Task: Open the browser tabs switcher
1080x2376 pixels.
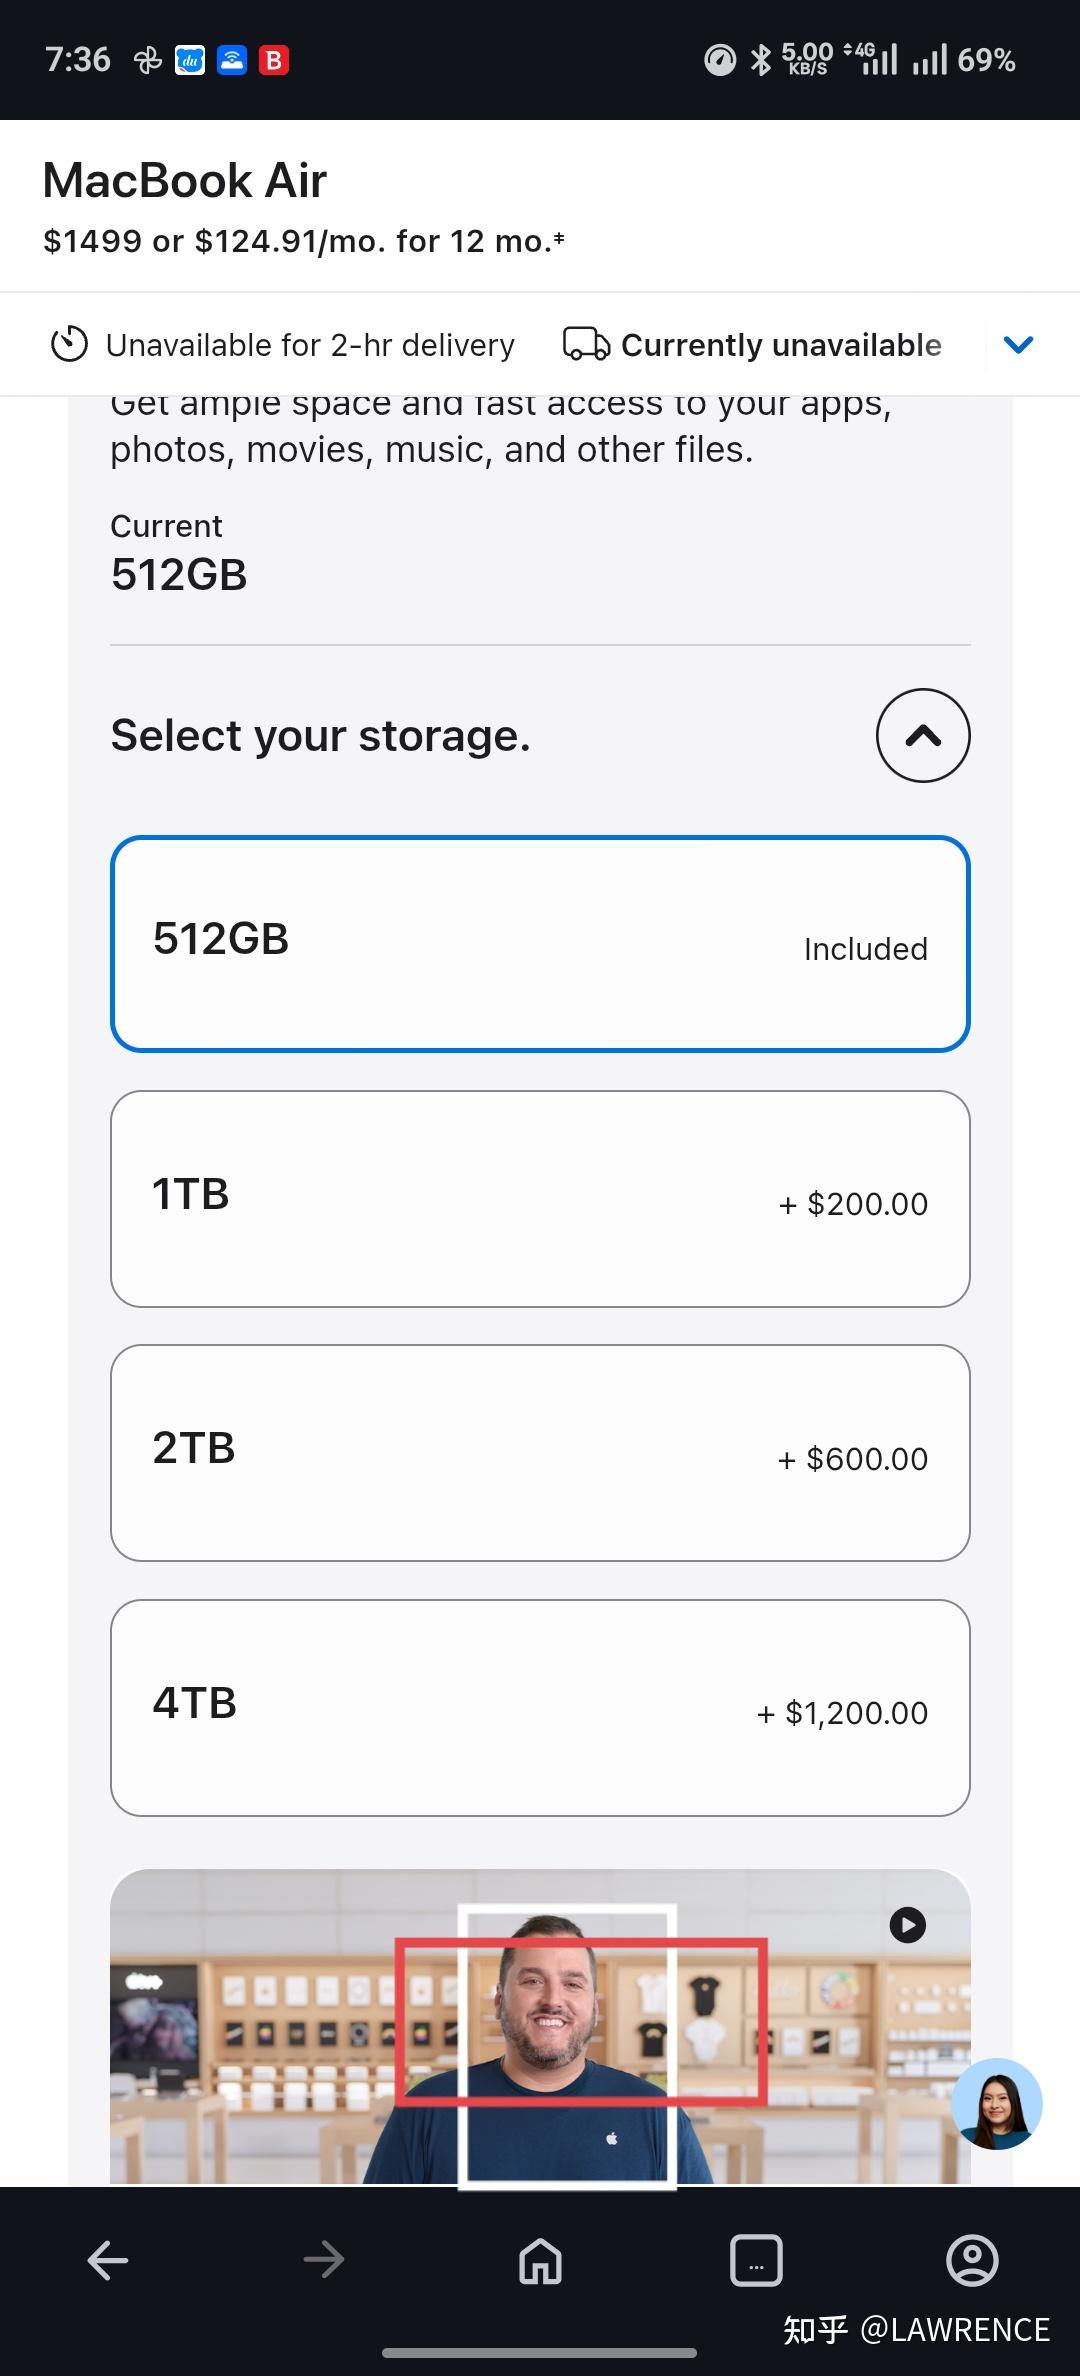Action: tap(756, 2260)
